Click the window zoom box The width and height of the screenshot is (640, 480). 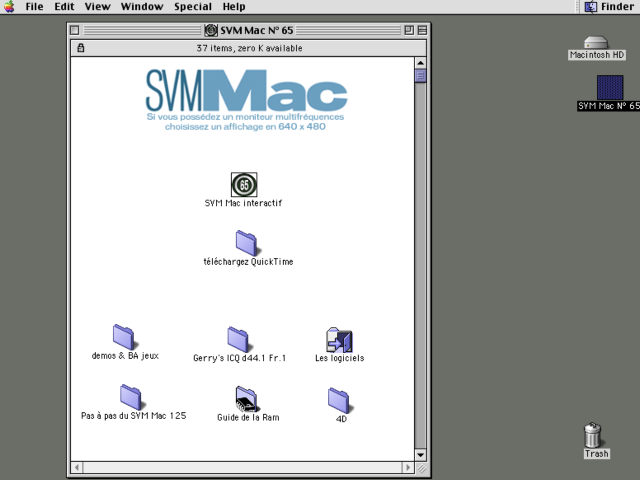coord(409,30)
